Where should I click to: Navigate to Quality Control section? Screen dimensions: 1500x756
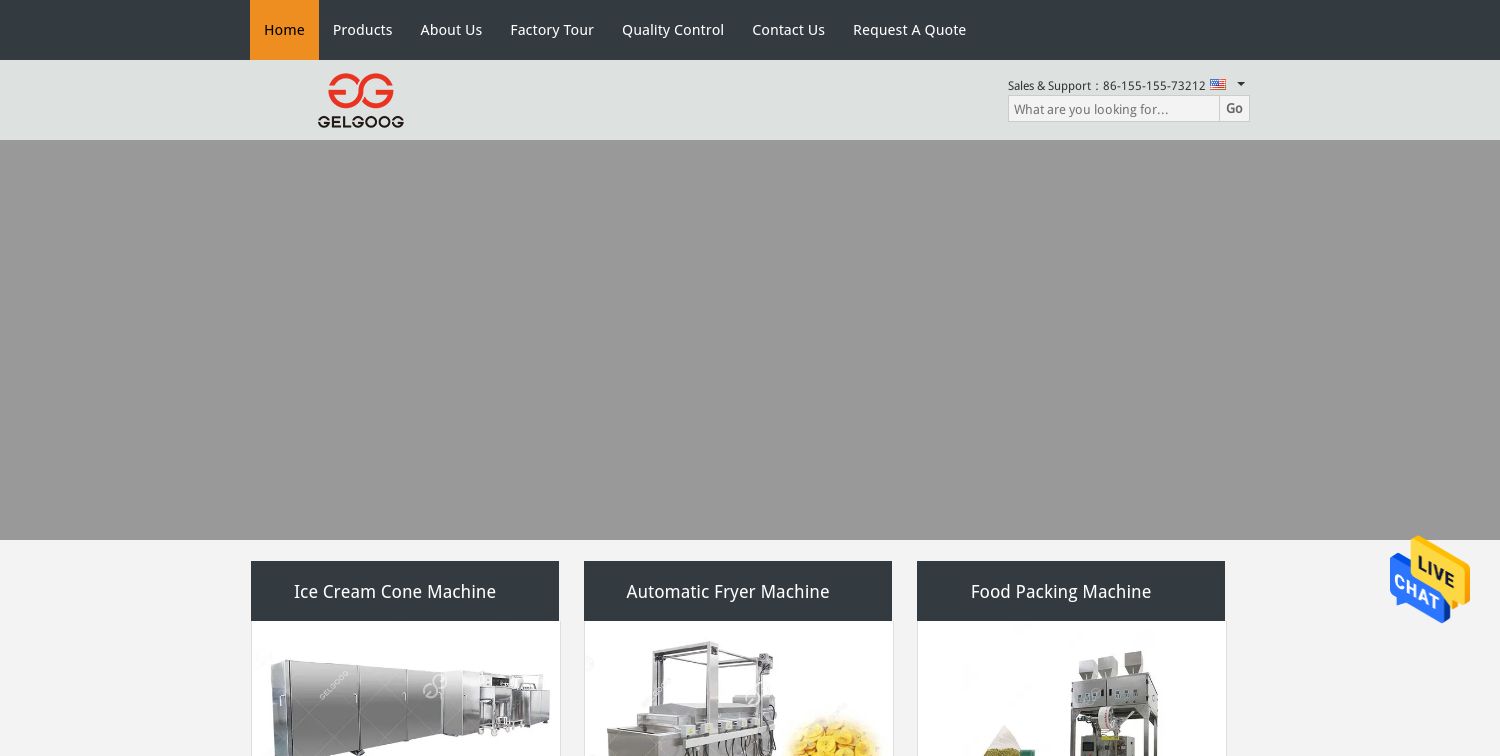tap(673, 30)
